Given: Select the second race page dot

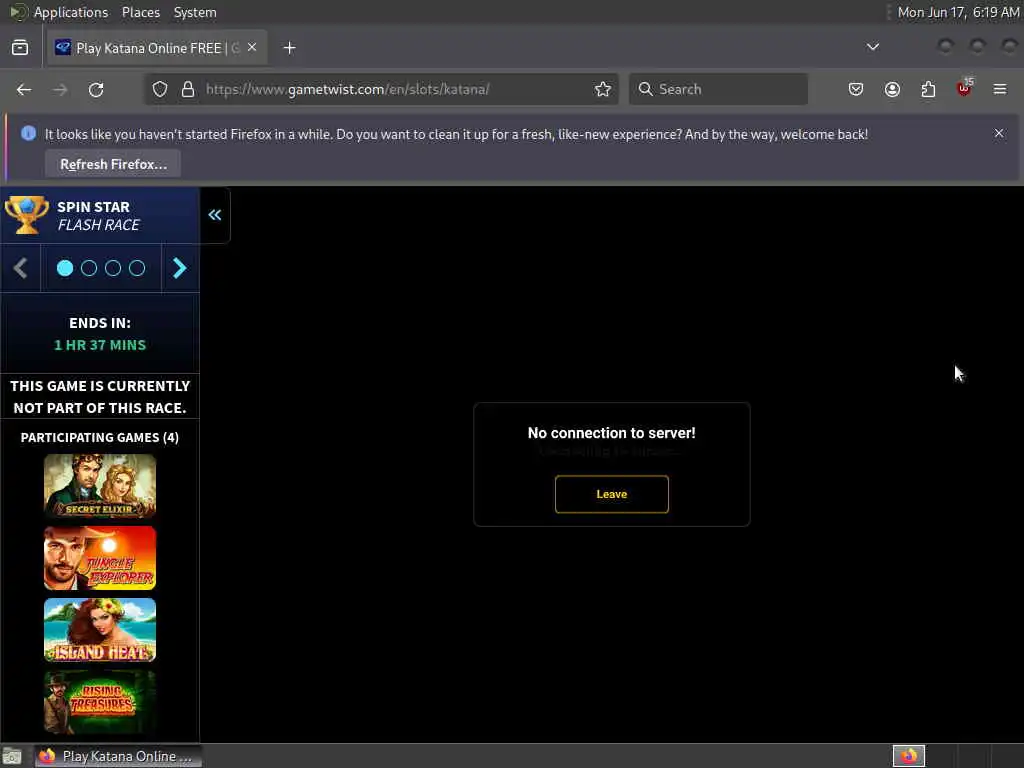Looking at the screenshot, I should 89,268.
